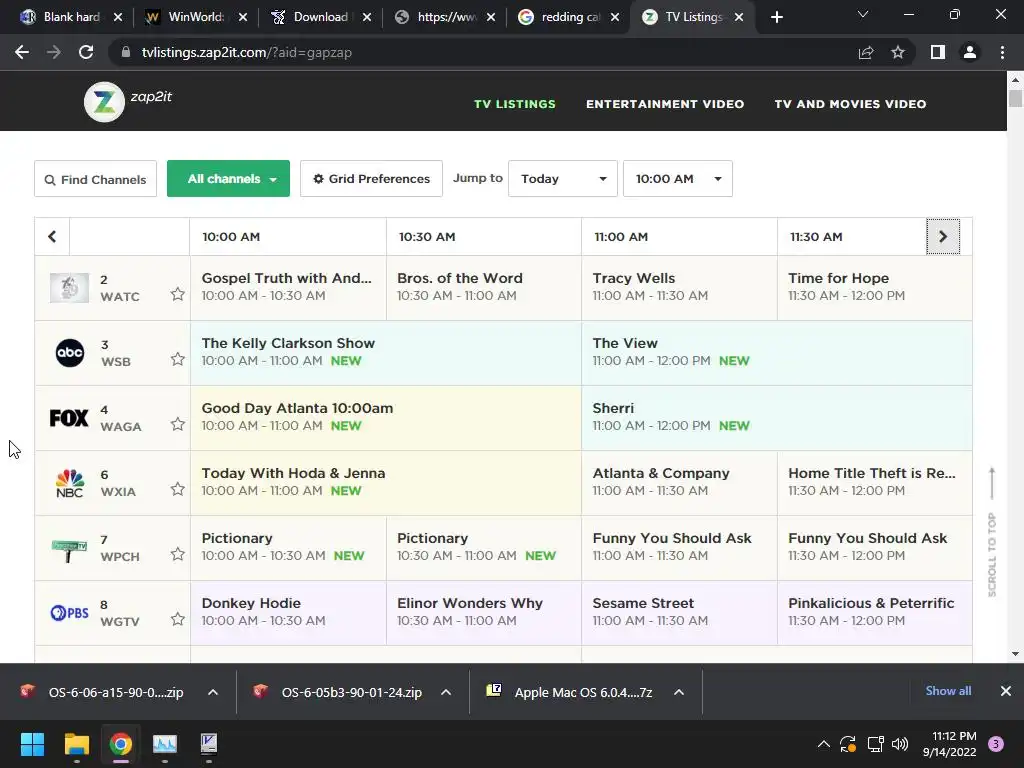Open the TV AND MOVIES VIDEO menu
This screenshot has height=768, width=1024.
coord(850,104)
